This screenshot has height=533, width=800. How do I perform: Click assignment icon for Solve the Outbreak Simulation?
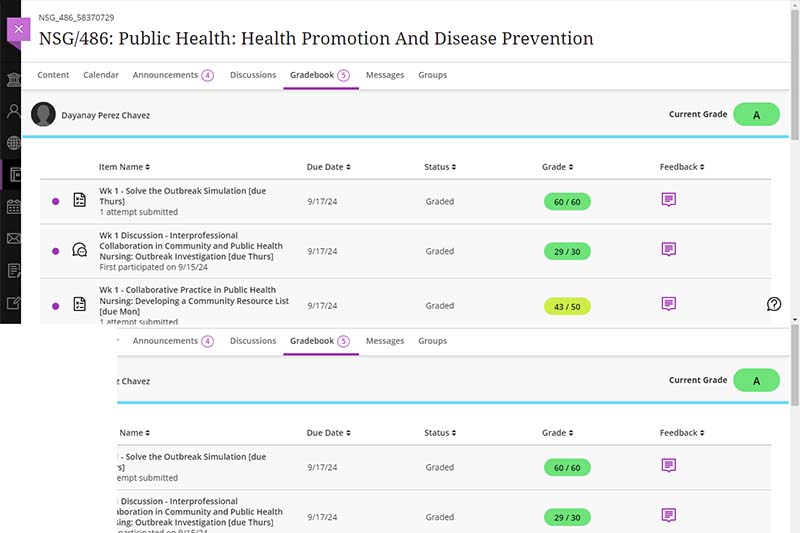(x=80, y=200)
